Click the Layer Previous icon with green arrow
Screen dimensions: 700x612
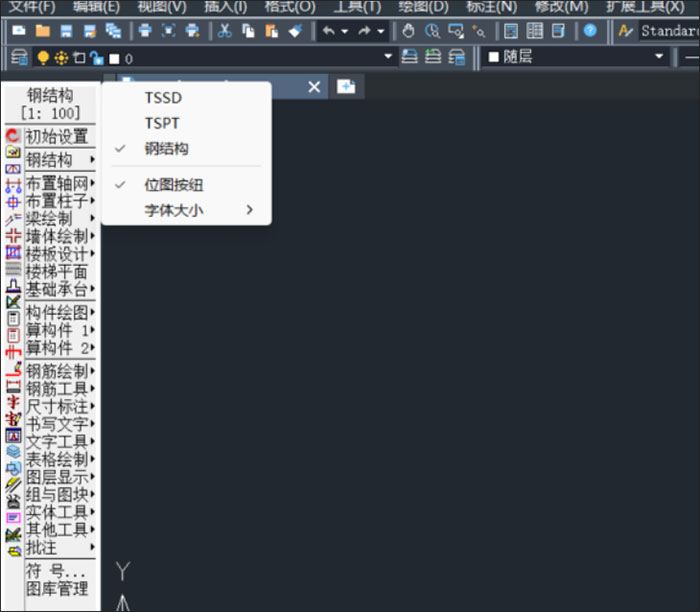[433, 57]
